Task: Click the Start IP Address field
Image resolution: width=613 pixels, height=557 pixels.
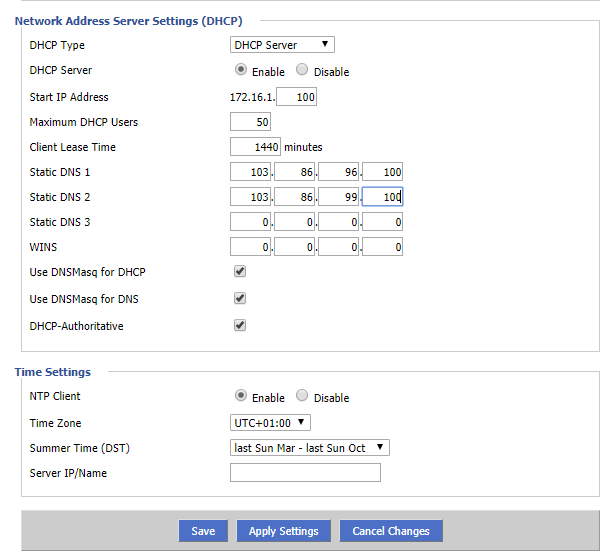Action: (297, 97)
